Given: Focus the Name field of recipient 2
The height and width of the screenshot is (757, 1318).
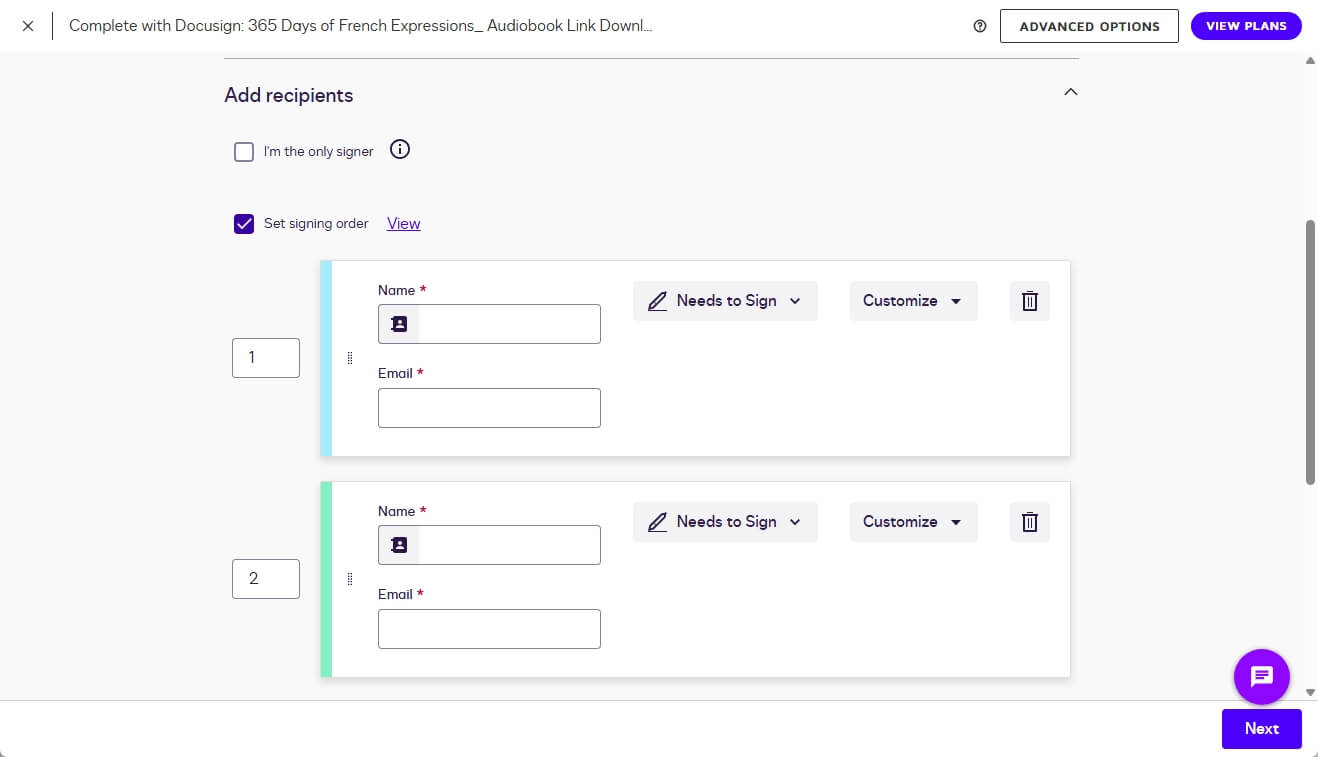Looking at the screenshot, I should point(489,545).
